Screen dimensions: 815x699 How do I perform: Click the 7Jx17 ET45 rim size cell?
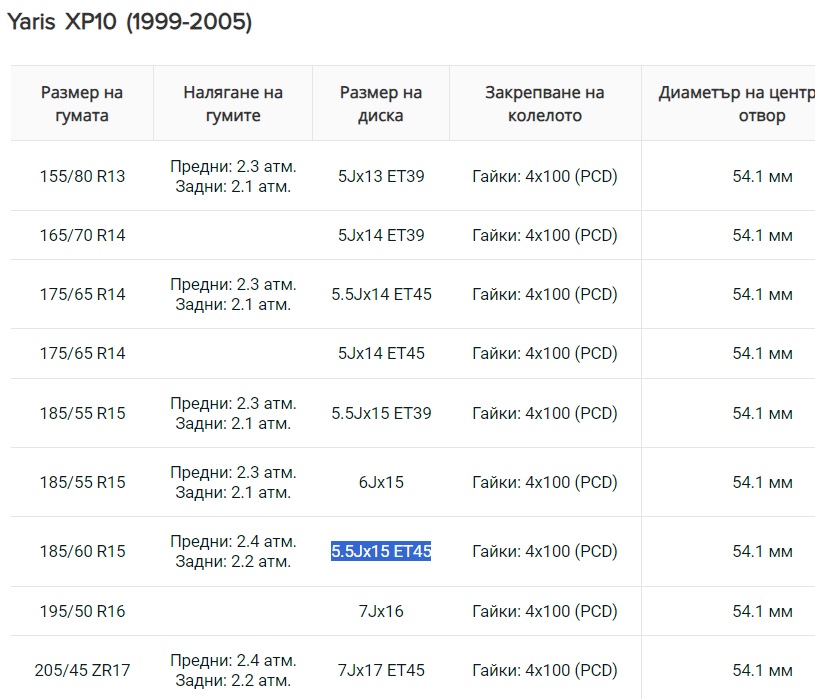point(381,670)
